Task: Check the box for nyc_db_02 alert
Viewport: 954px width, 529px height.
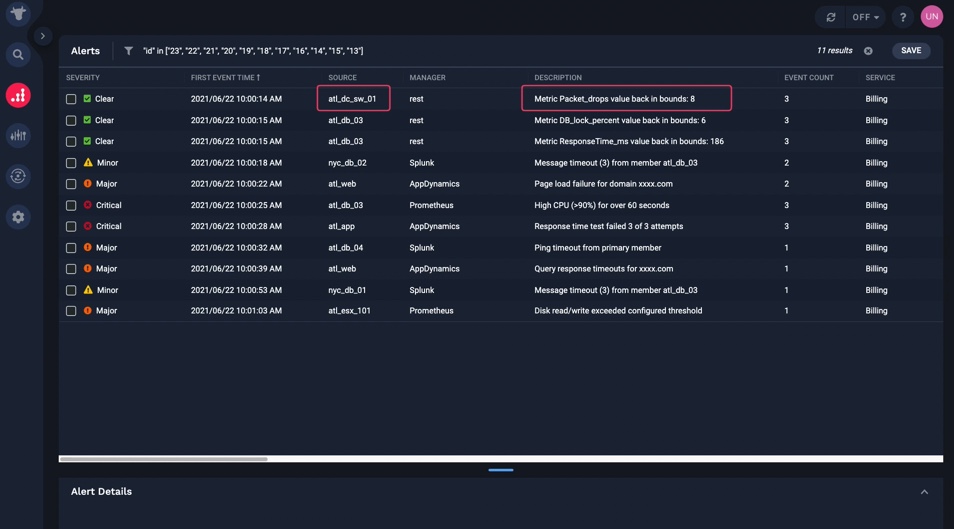Action: tap(71, 163)
